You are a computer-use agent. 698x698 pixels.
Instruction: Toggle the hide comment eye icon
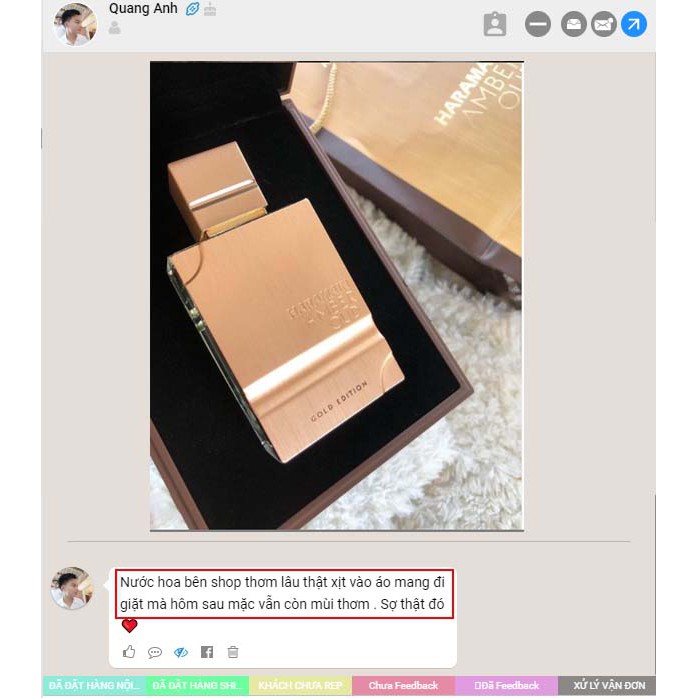pos(181,653)
